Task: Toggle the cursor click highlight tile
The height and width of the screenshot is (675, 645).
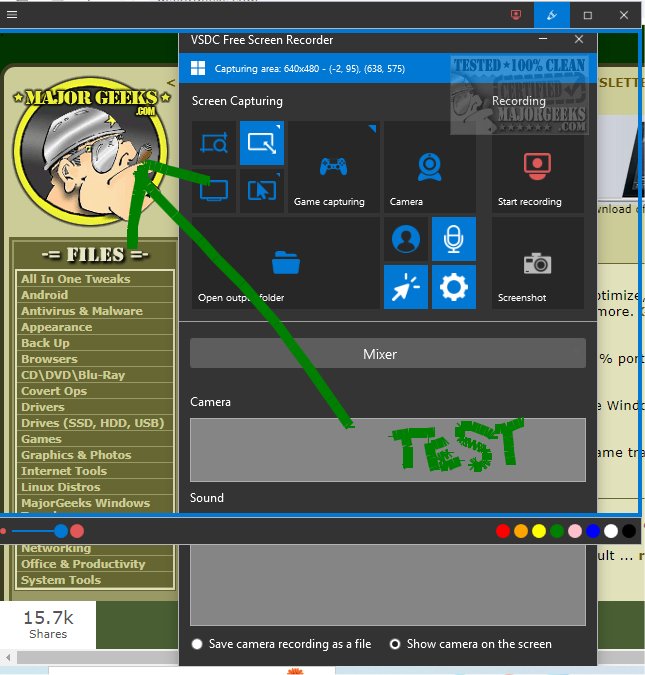Action: click(406, 287)
